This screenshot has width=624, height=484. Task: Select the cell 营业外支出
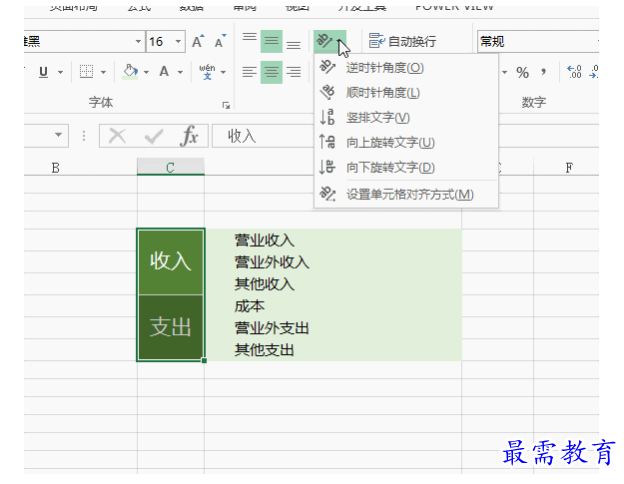(333, 328)
